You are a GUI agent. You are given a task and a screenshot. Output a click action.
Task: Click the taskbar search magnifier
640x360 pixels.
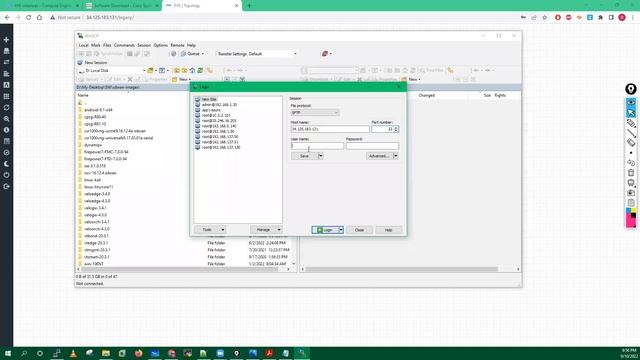click(24, 353)
